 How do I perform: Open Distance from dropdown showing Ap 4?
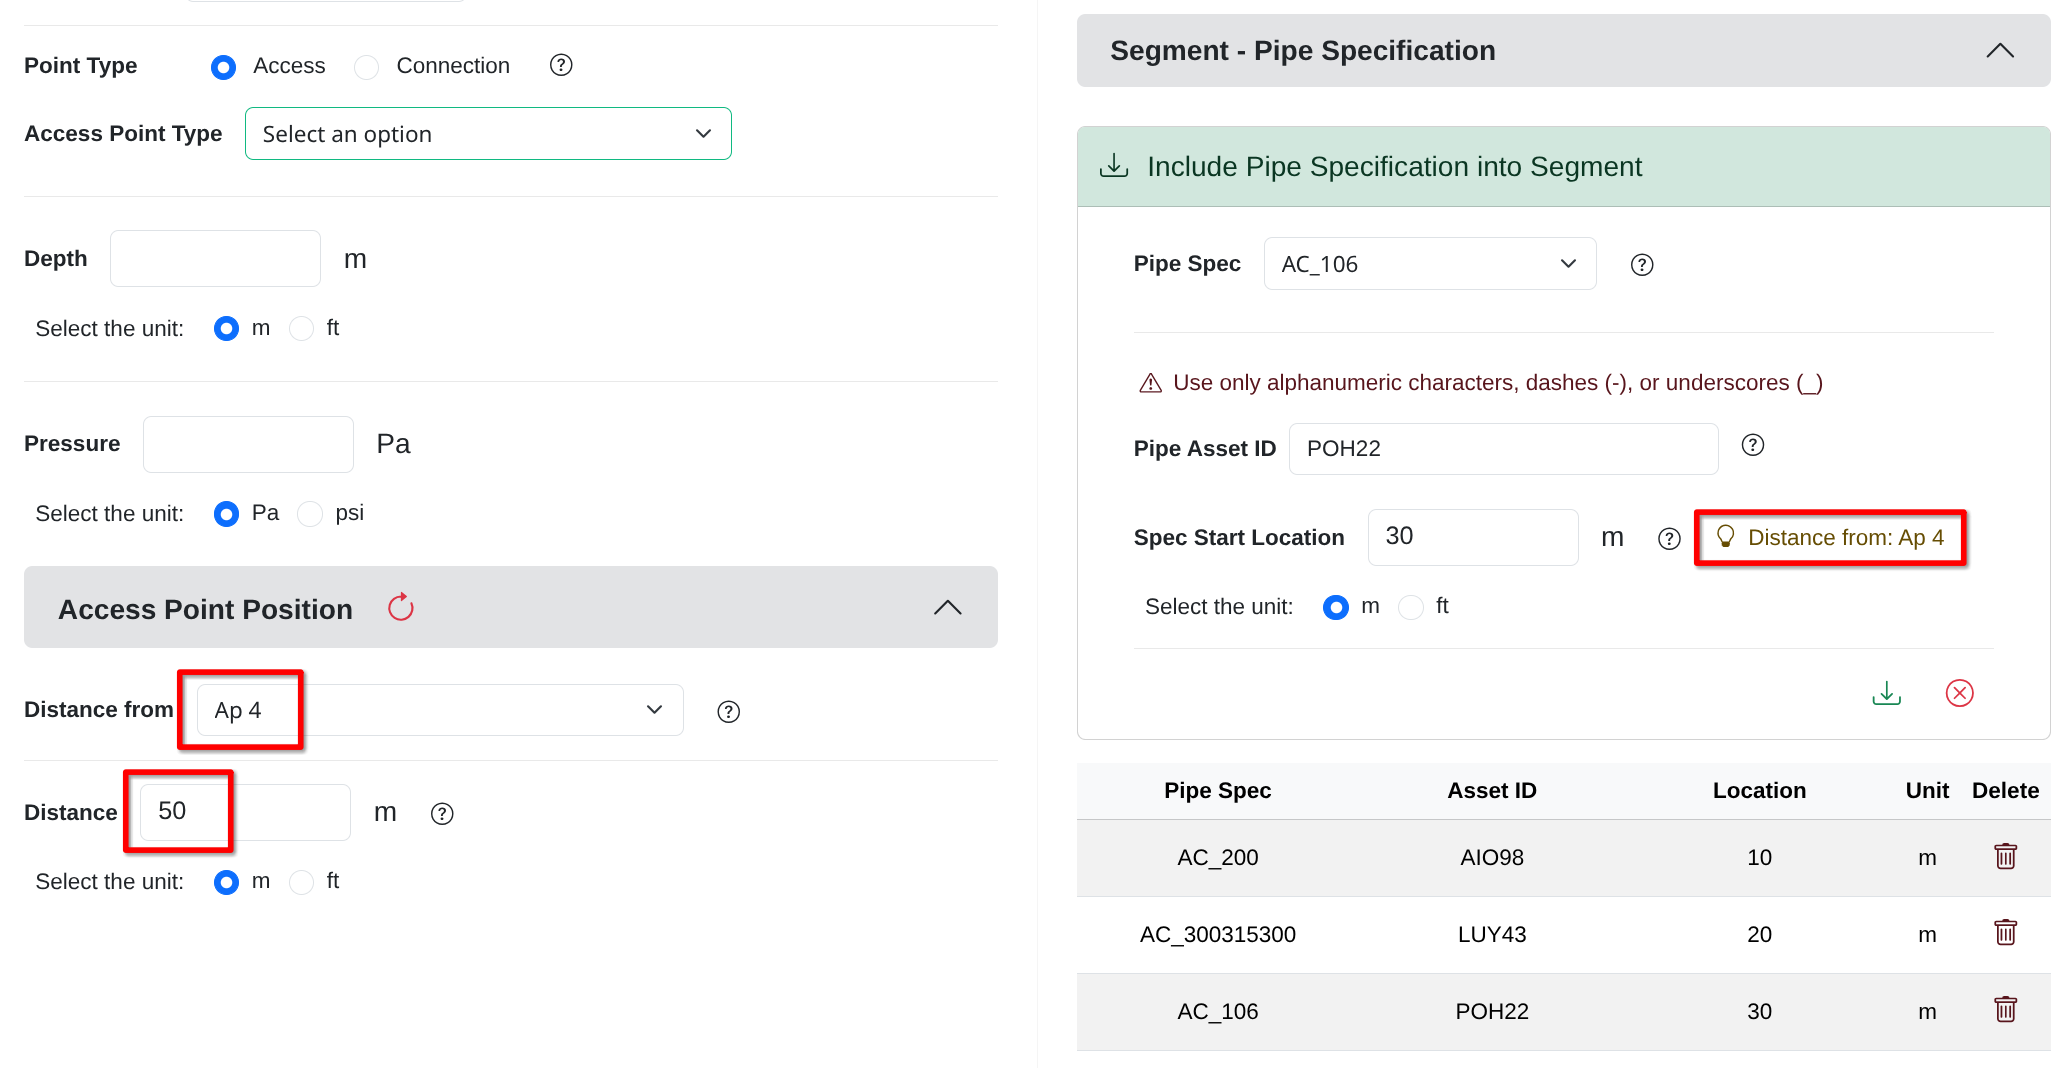(x=440, y=710)
